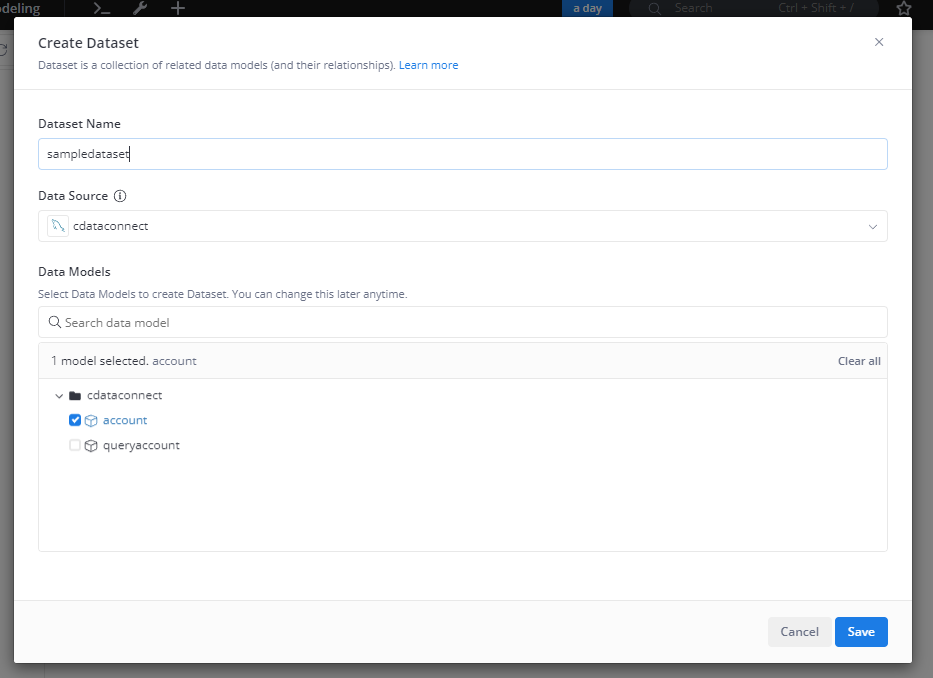Save the new dataset
The width and height of the screenshot is (933, 678).
click(861, 632)
